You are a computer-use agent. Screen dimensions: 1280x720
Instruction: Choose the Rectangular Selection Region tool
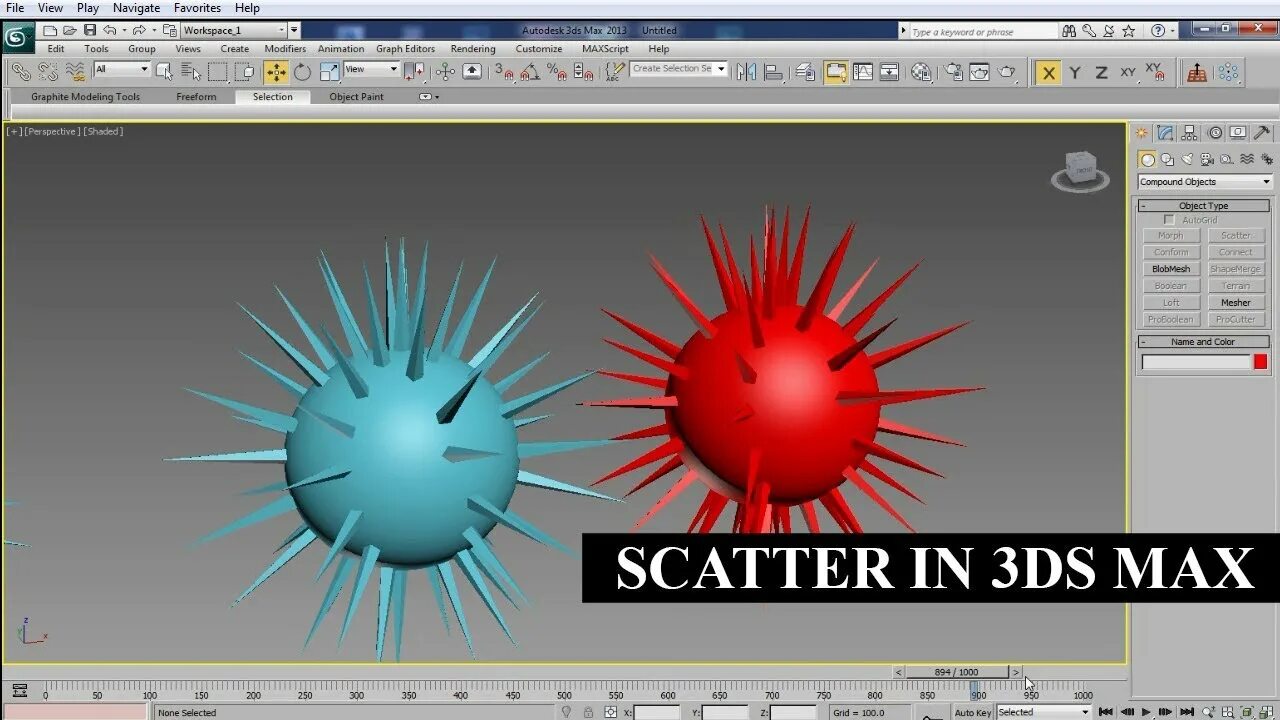(217, 72)
